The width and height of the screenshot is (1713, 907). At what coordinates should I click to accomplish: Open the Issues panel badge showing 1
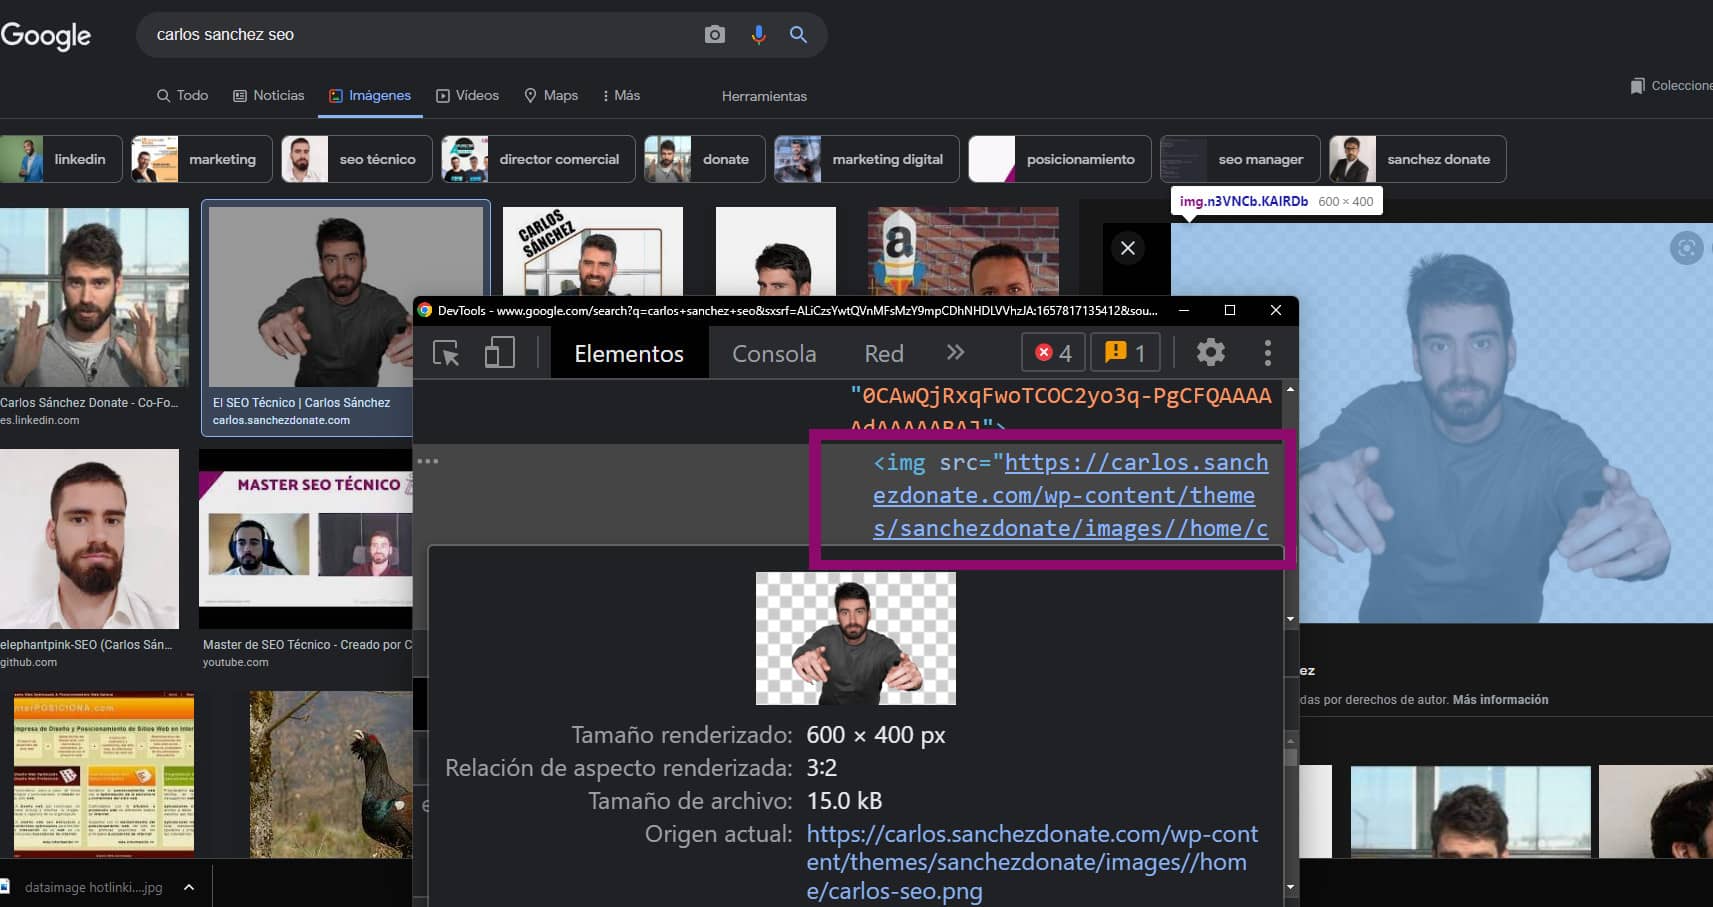tap(1124, 352)
